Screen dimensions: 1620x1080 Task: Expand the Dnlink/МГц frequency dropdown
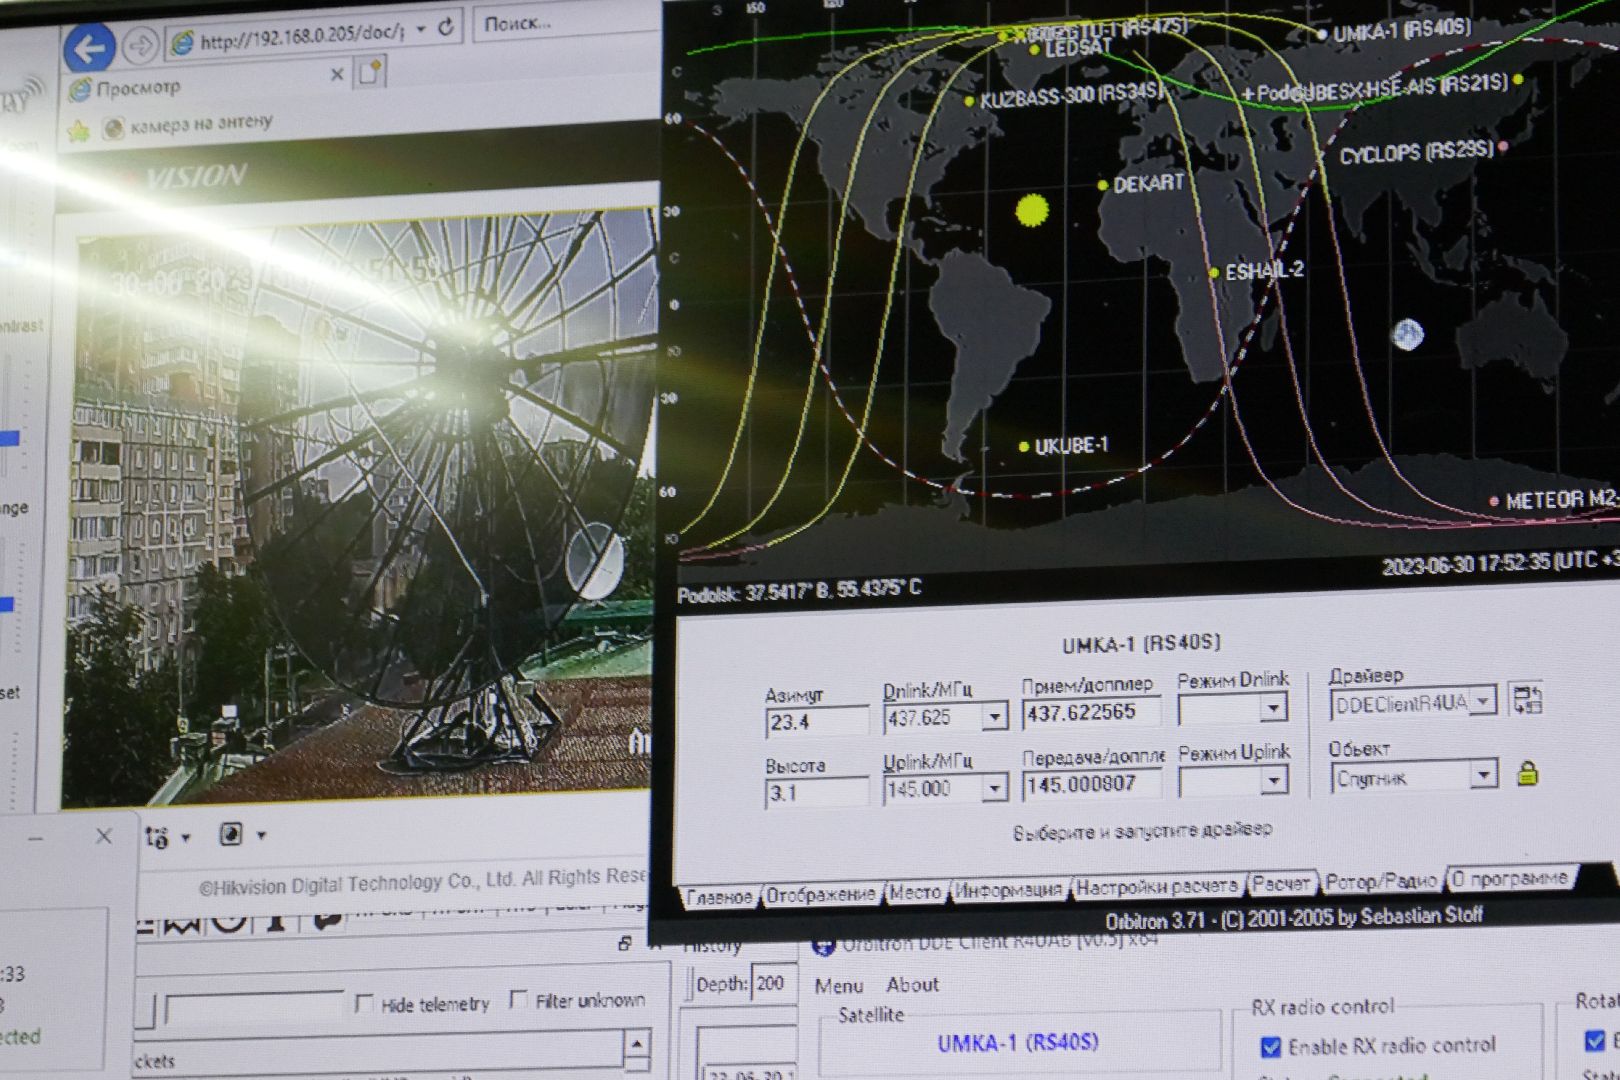point(995,716)
